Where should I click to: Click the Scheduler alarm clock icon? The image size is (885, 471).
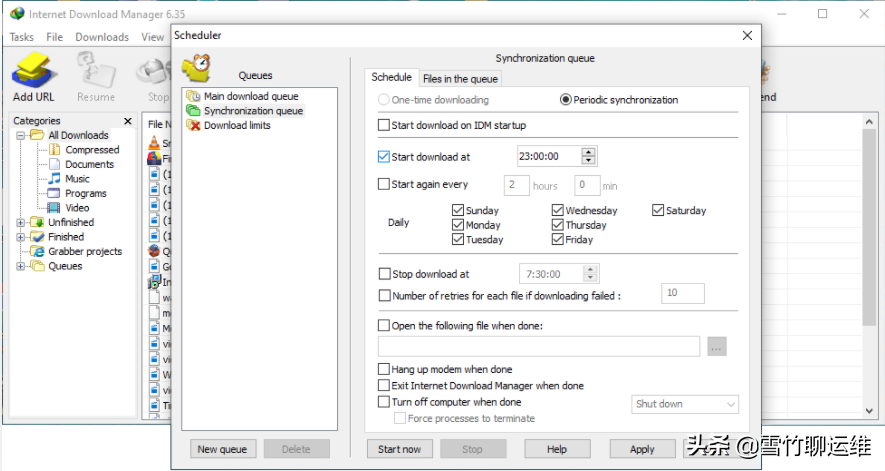(196, 68)
